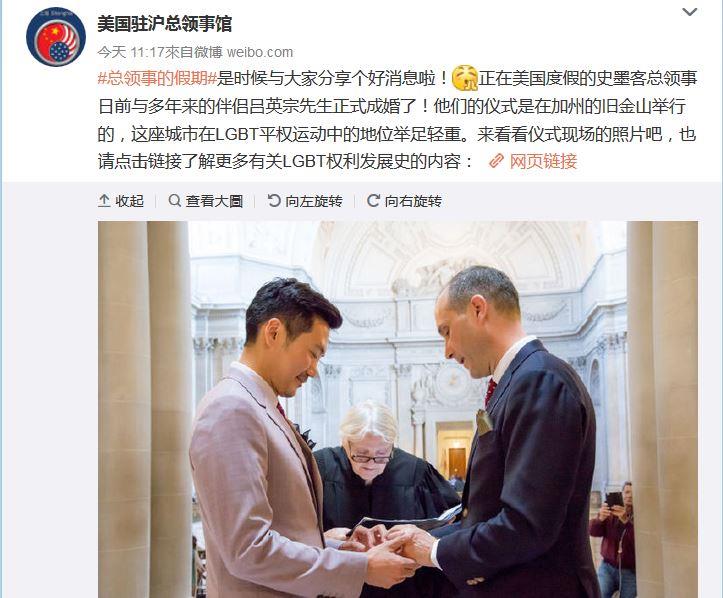Click the post timestamp 今天 11:17

(x=131, y=52)
